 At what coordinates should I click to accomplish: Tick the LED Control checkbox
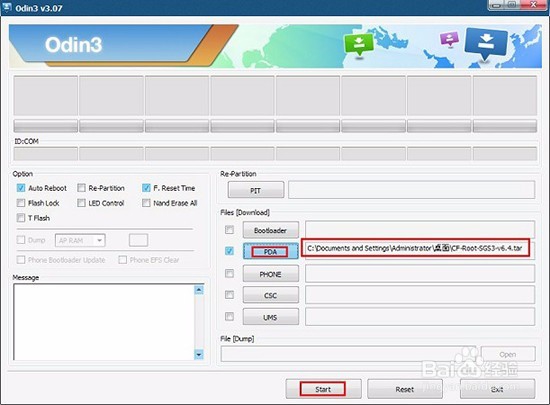coord(81,203)
